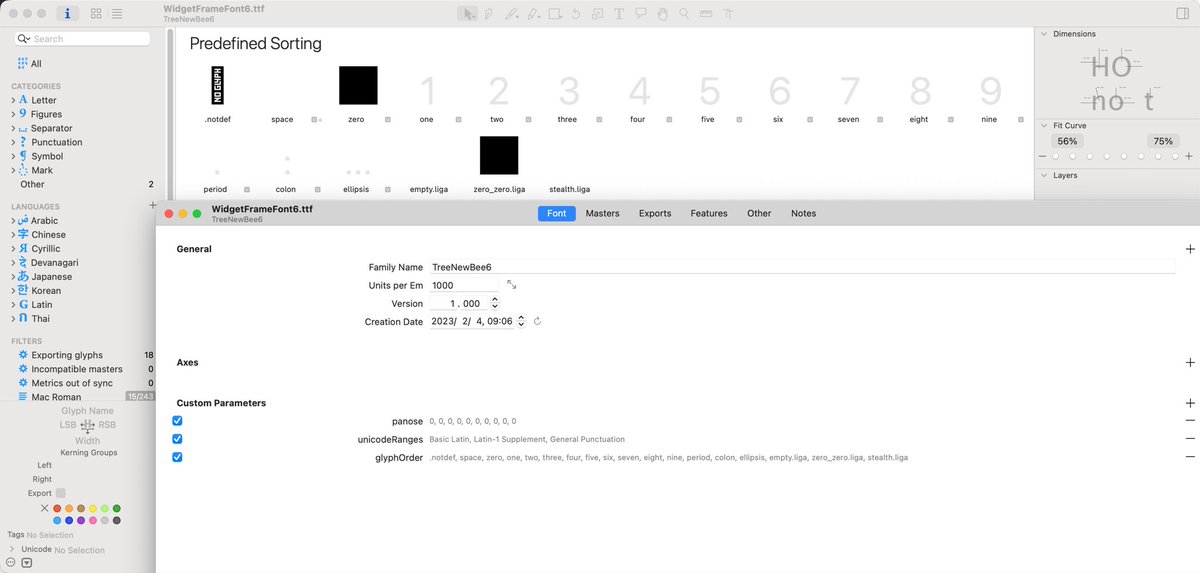The height and width of the screenshot is (573, 1200).
Task: Disable the unicodeRanges custom parameter checkbox
Action: tap(177, 439)
